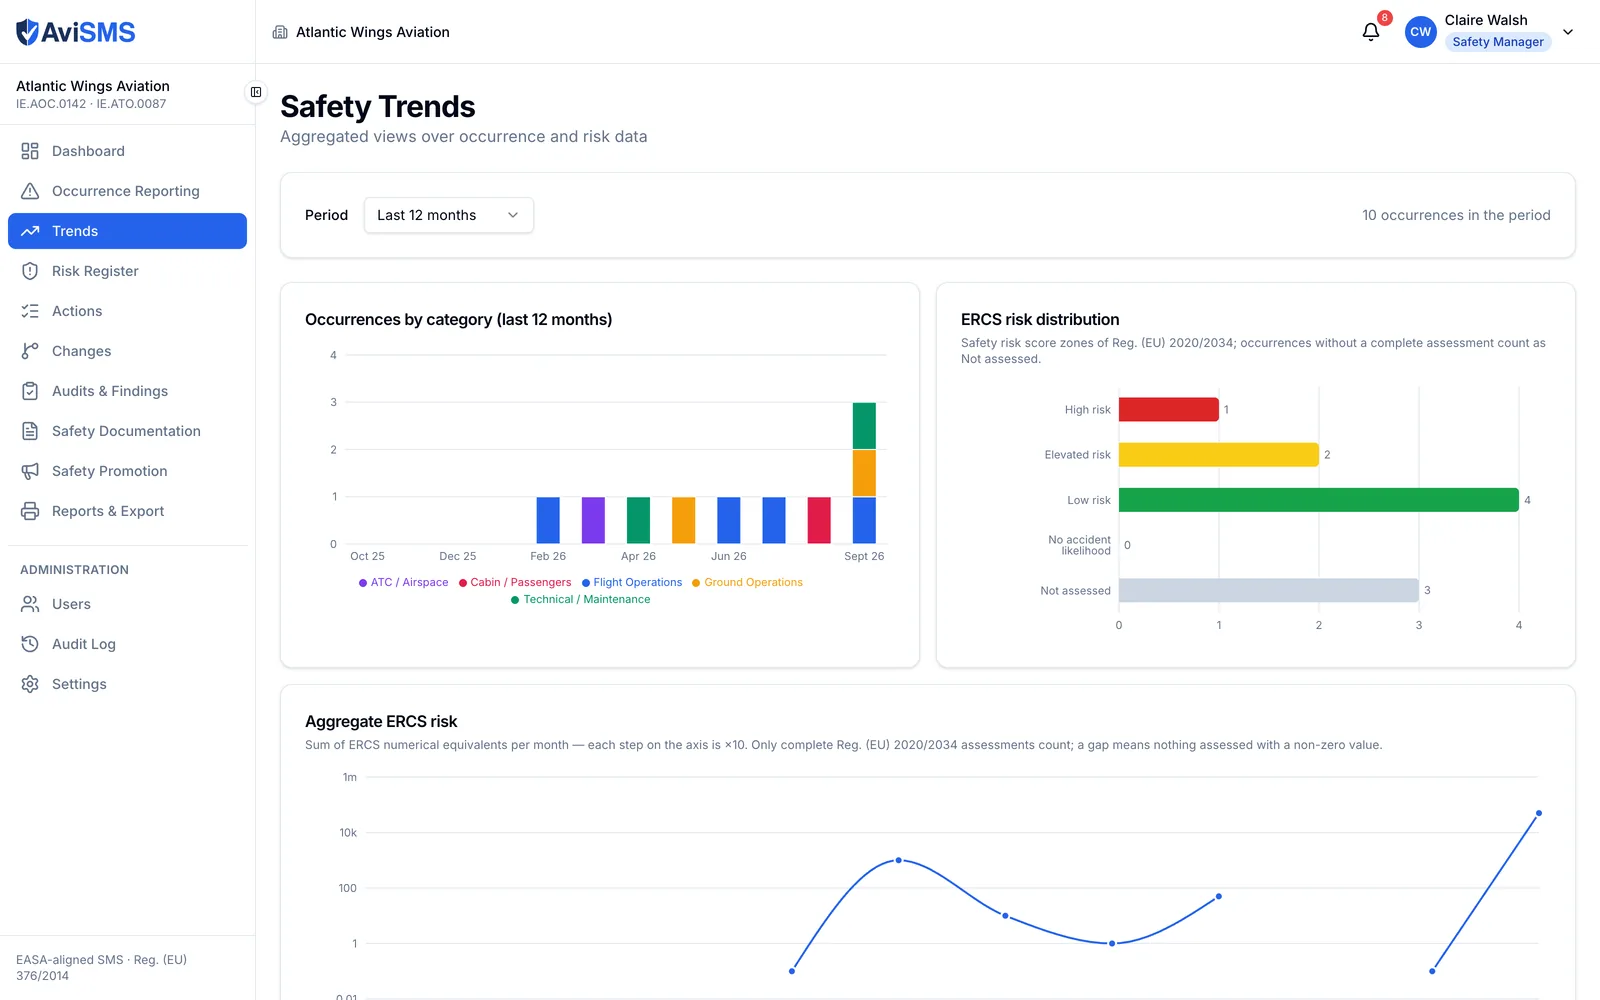Click the Safety Documentation file icon

[x=30, y=431]
